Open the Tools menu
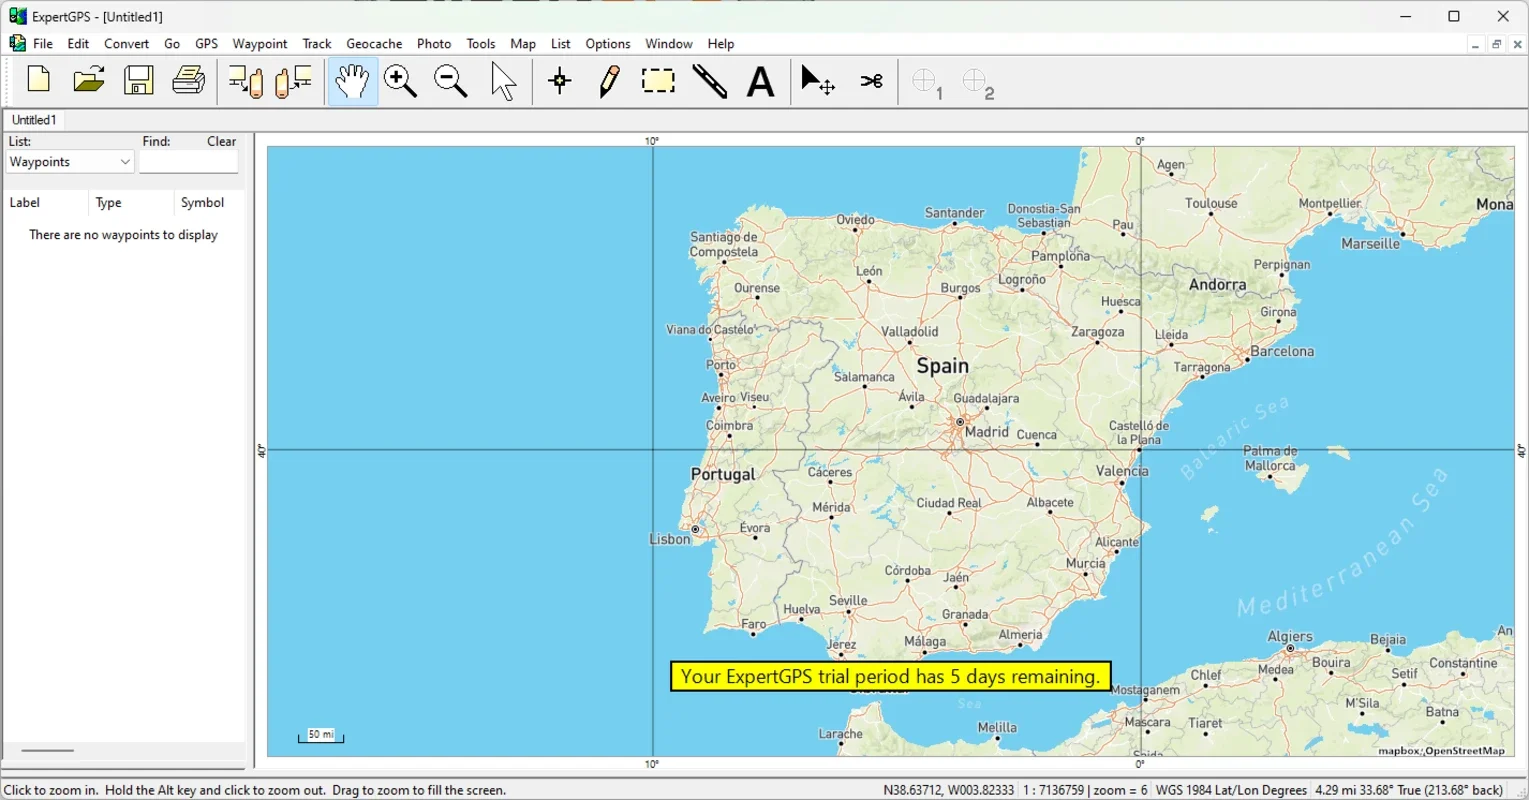Image resolution: width=1529 pixels, height=800 pixels. 481,44
